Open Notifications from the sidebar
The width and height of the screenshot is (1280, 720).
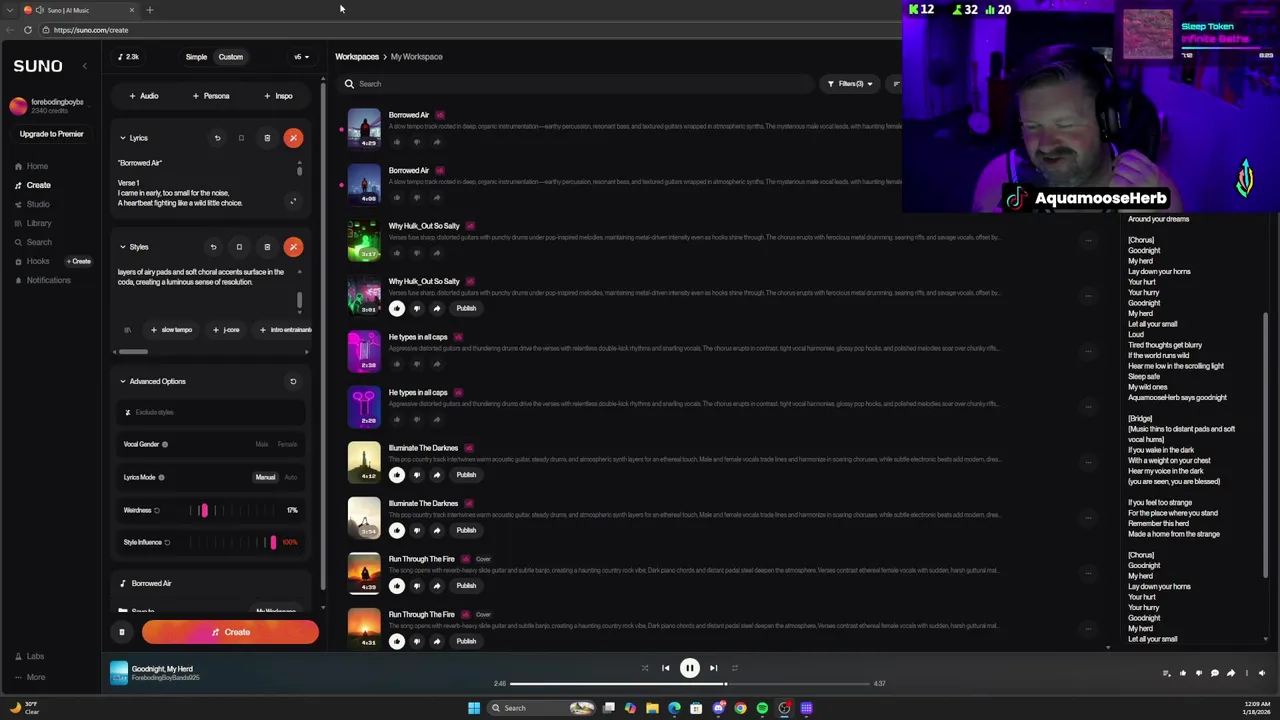43,280
